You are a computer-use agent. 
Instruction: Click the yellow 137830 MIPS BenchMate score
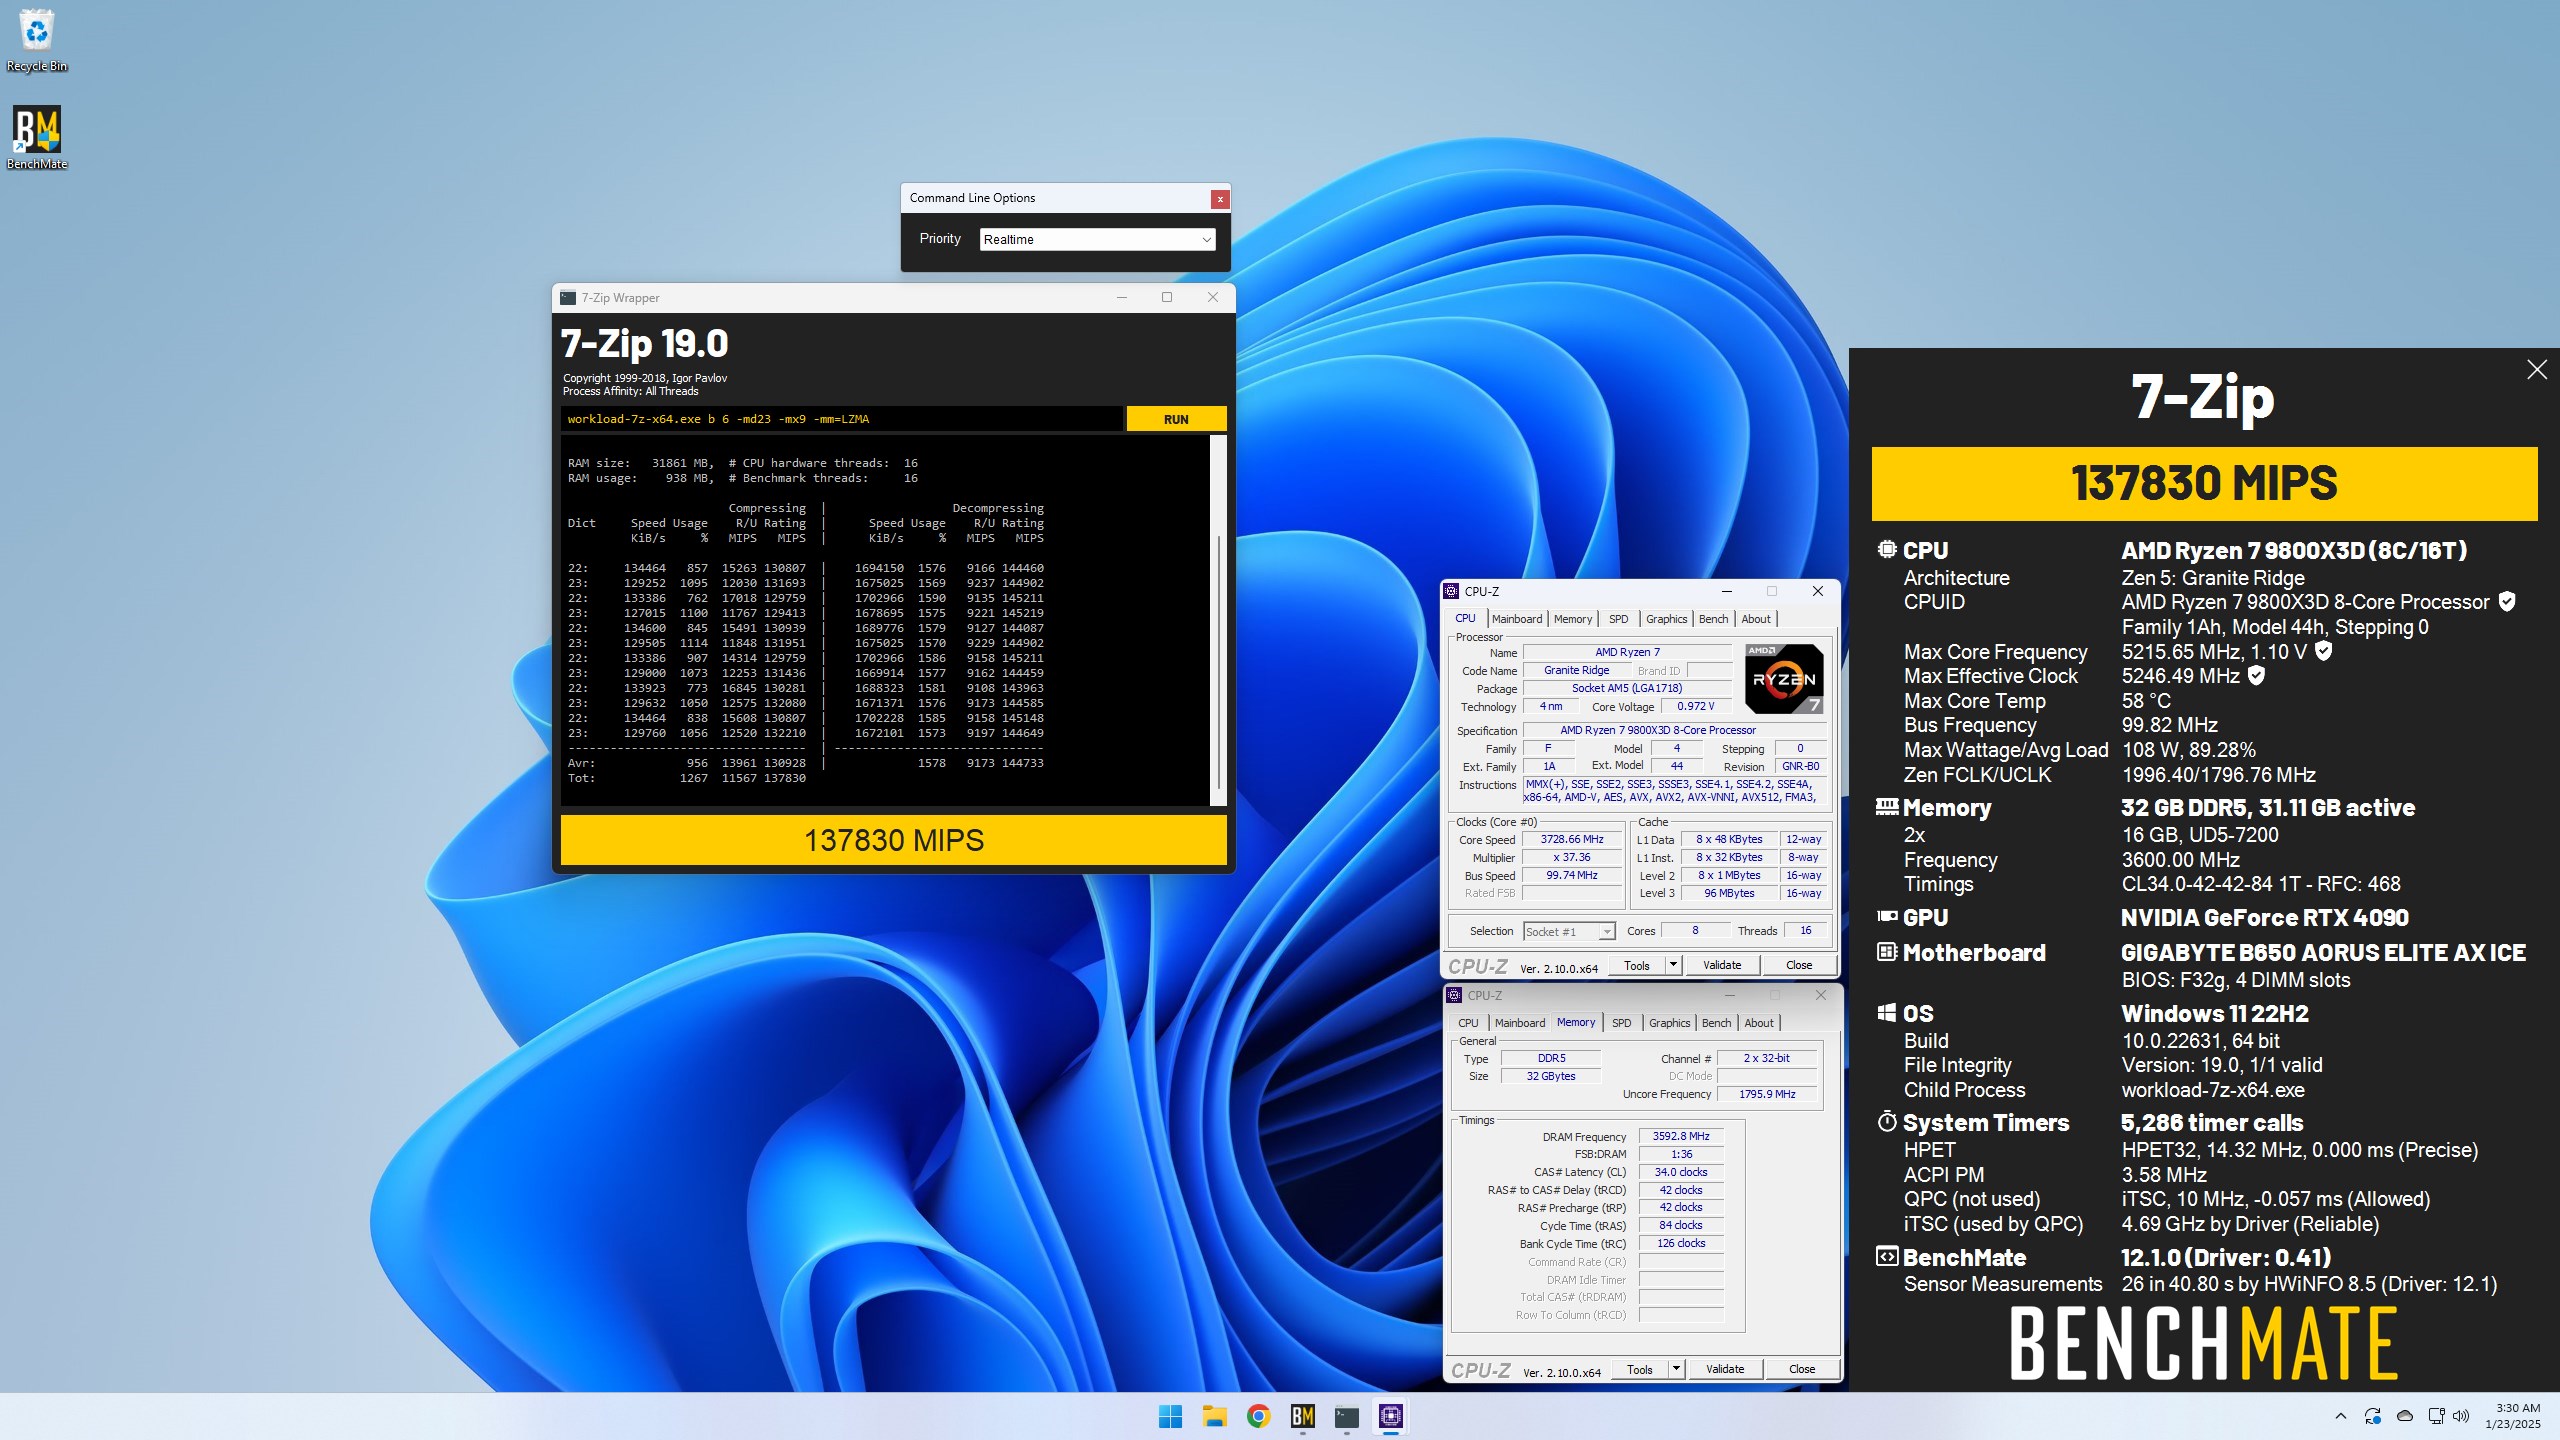(x=2204, y=483)
